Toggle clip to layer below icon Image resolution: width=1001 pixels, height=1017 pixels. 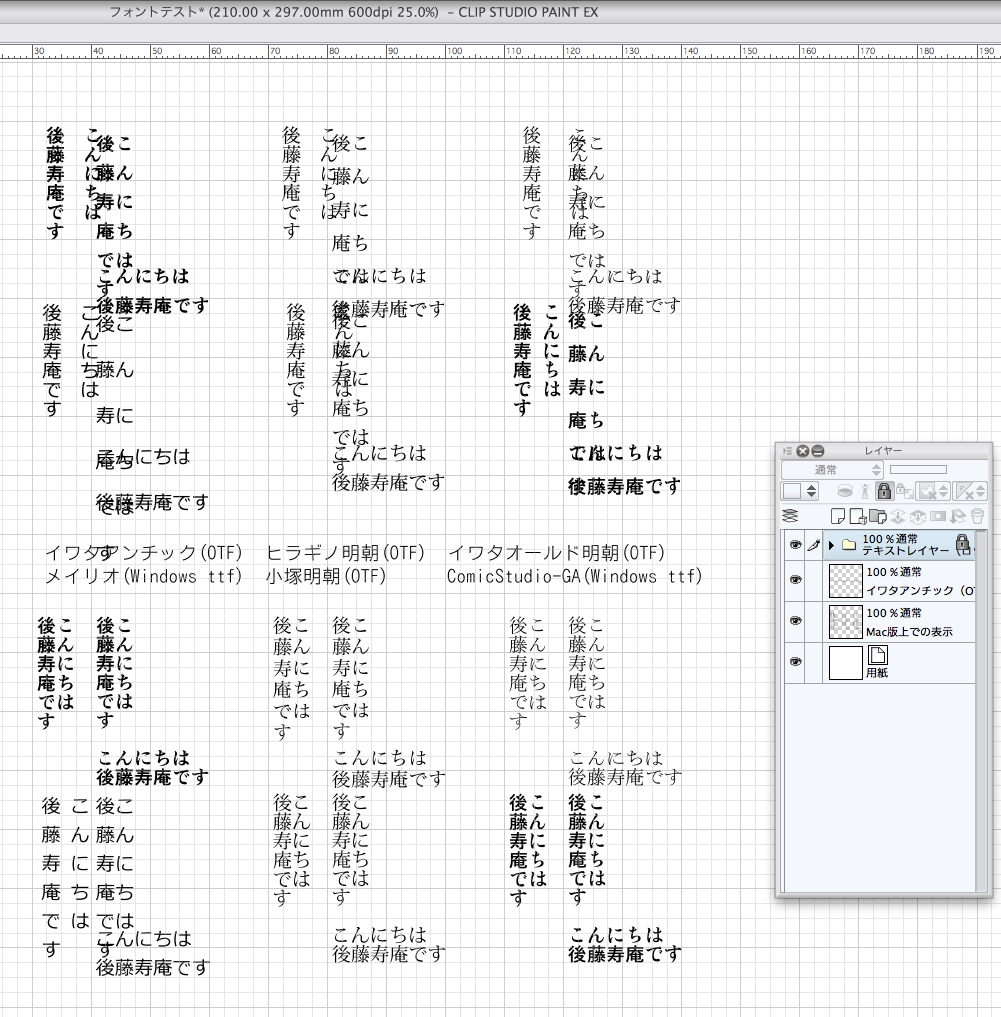[x=845, y=490]
